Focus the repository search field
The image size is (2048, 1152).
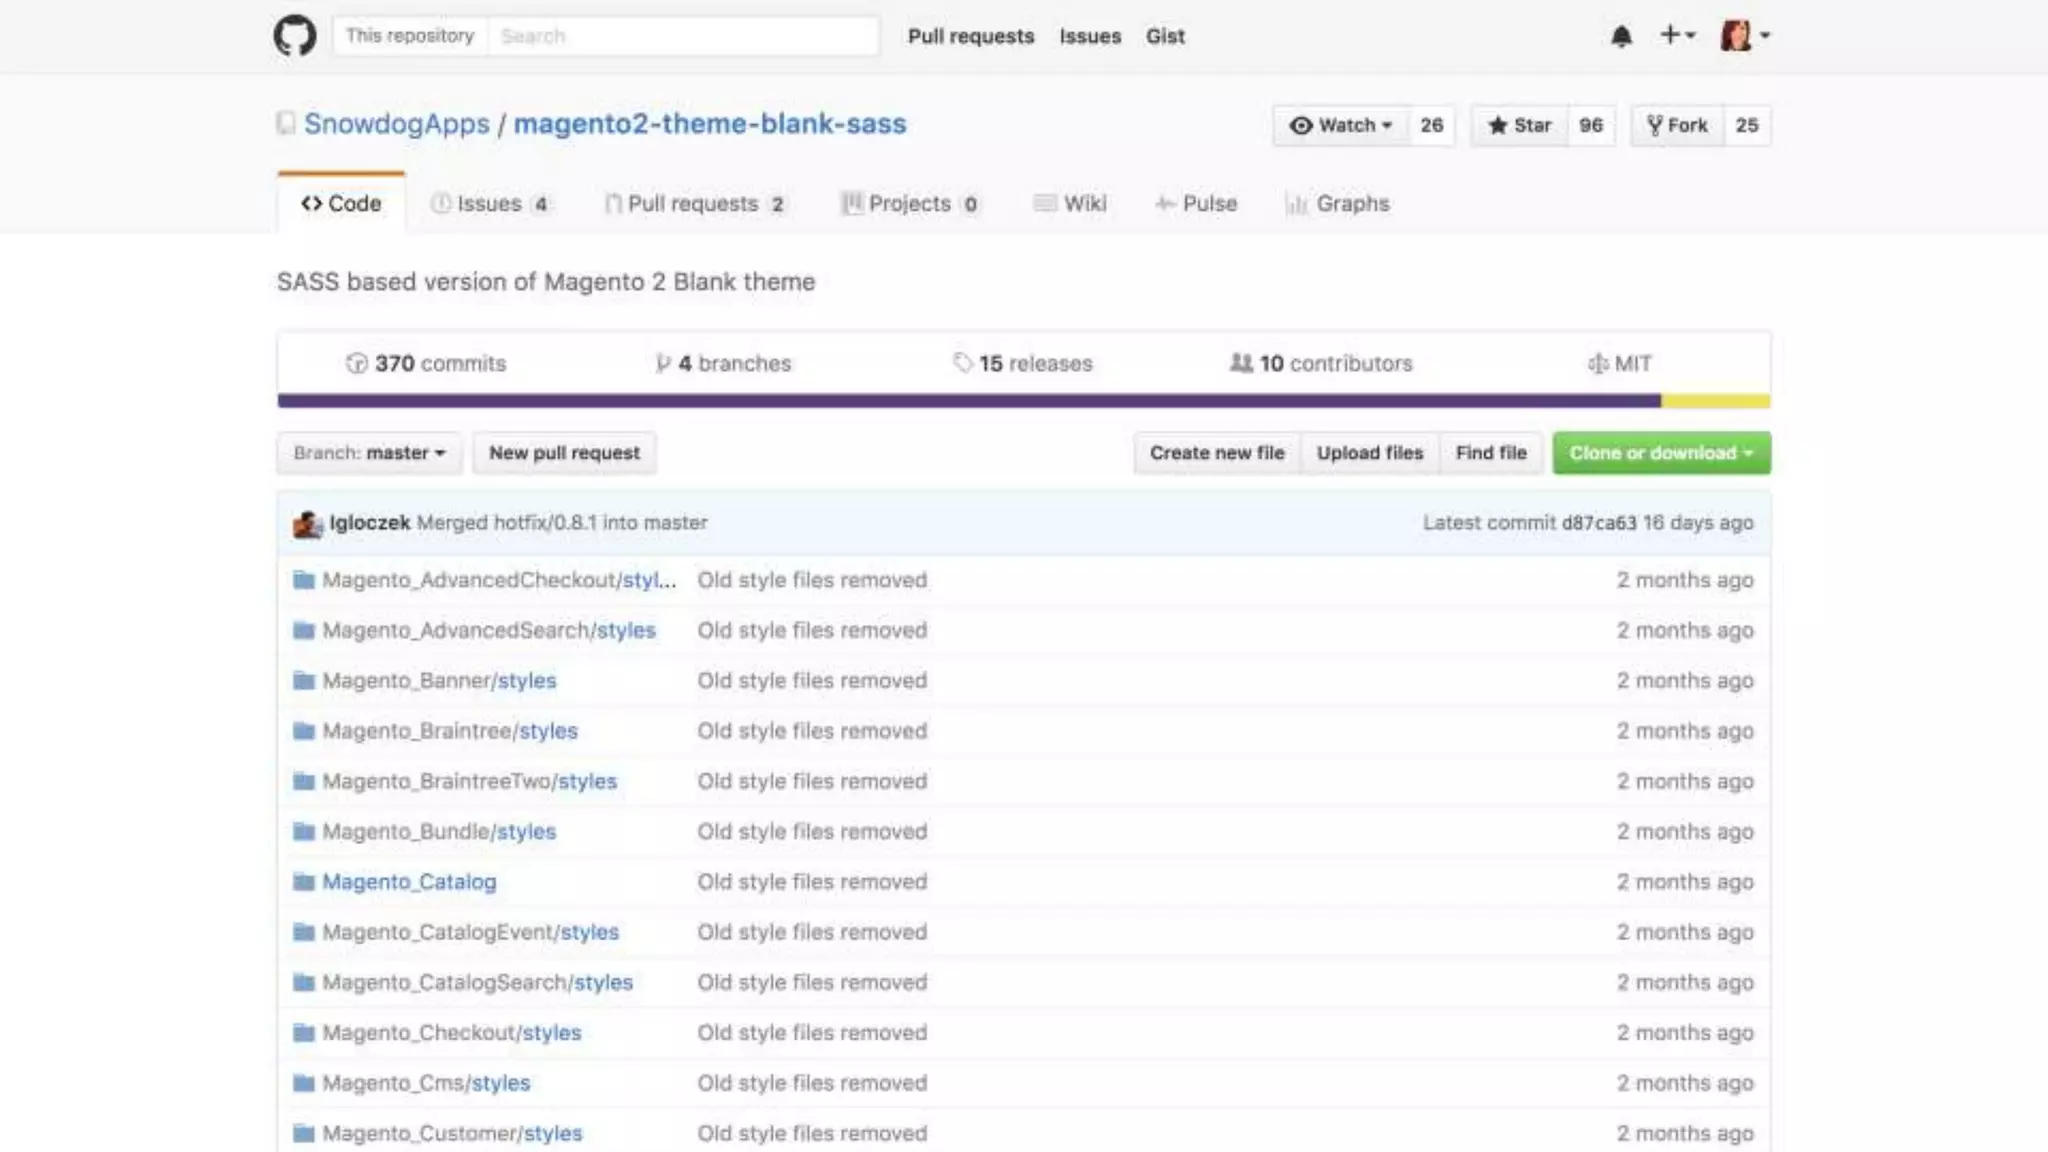tap(683, 36)
